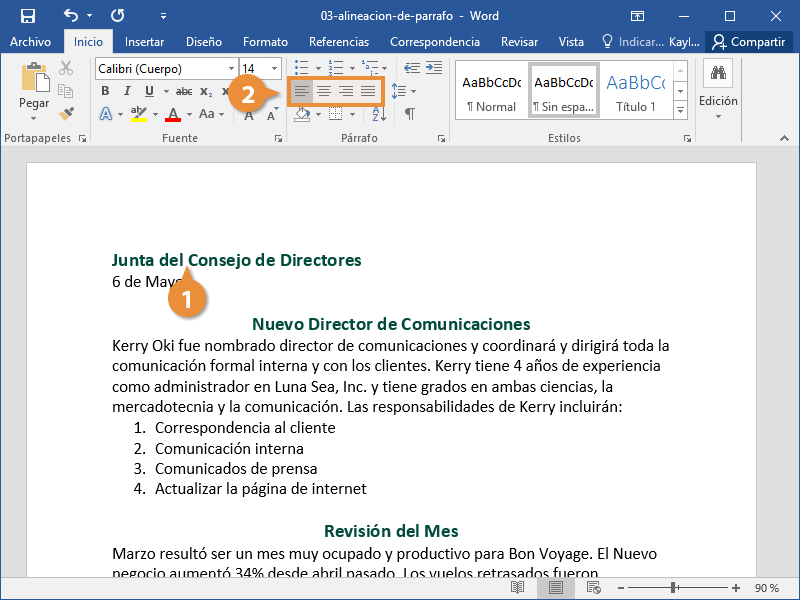Screen dimensions: 800x600
Task: Justify the paragraph text
Action: (368, 91)
